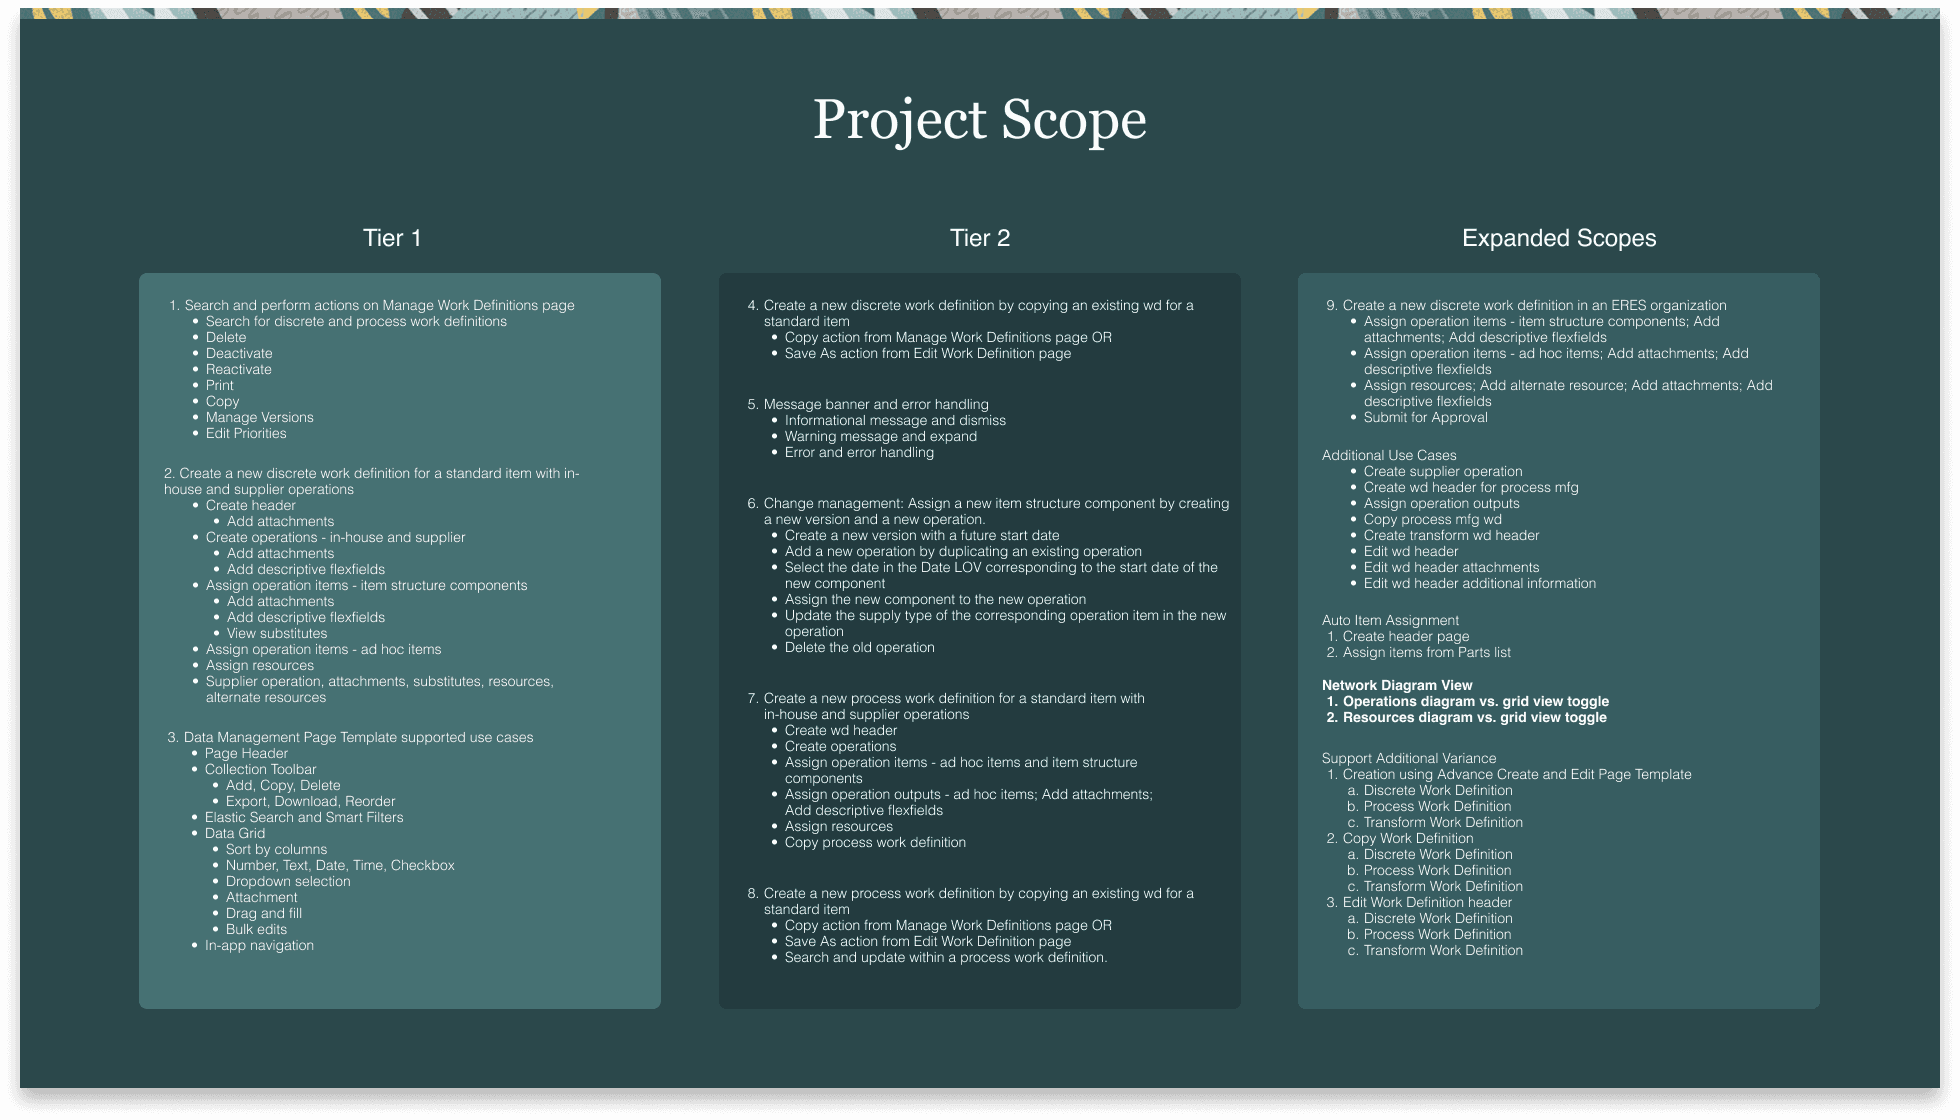Click the Auto Item Assignment heading
Image resolution: width=1960 pixels, height=1120 pixels.
(x=1390, y=620)
